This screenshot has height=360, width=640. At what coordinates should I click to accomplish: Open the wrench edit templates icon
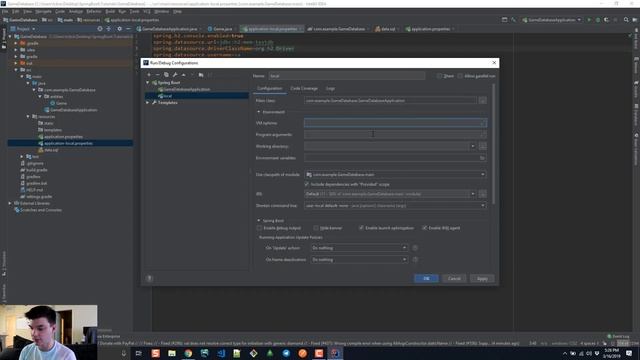(175, 75)
